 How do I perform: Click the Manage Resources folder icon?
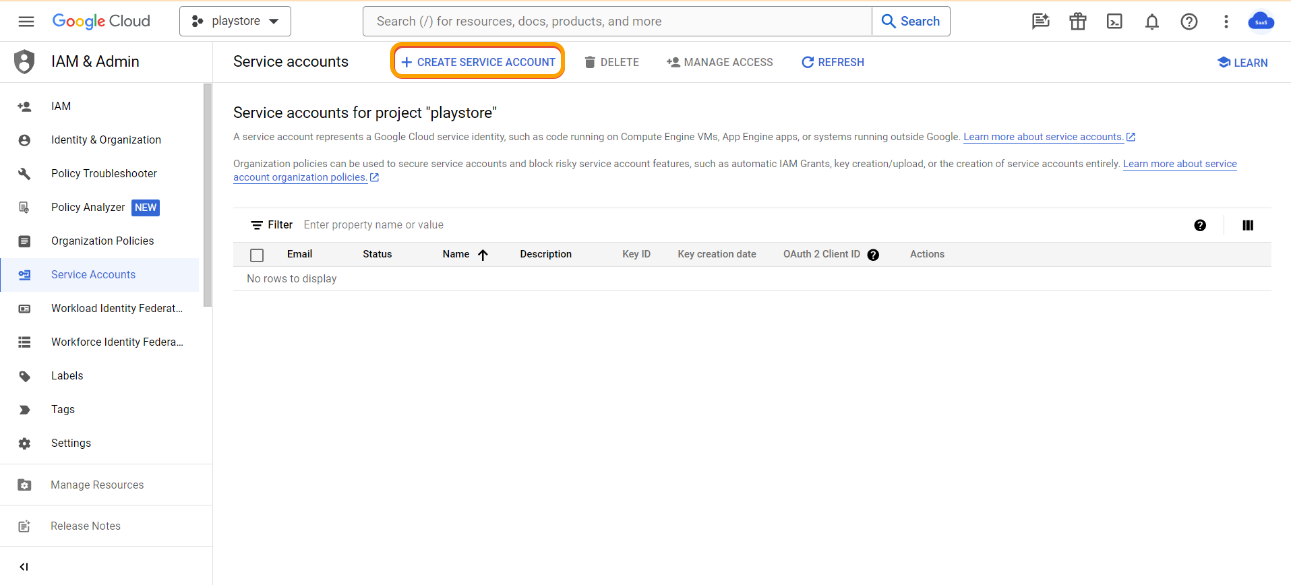coord(24,485)
